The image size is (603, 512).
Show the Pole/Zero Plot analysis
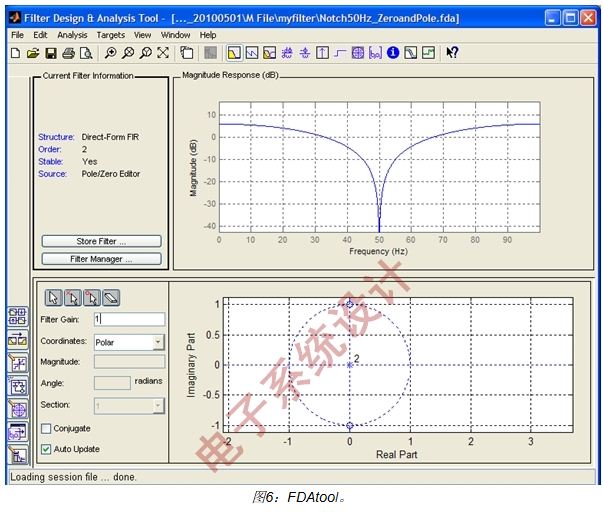coord(358,53)
